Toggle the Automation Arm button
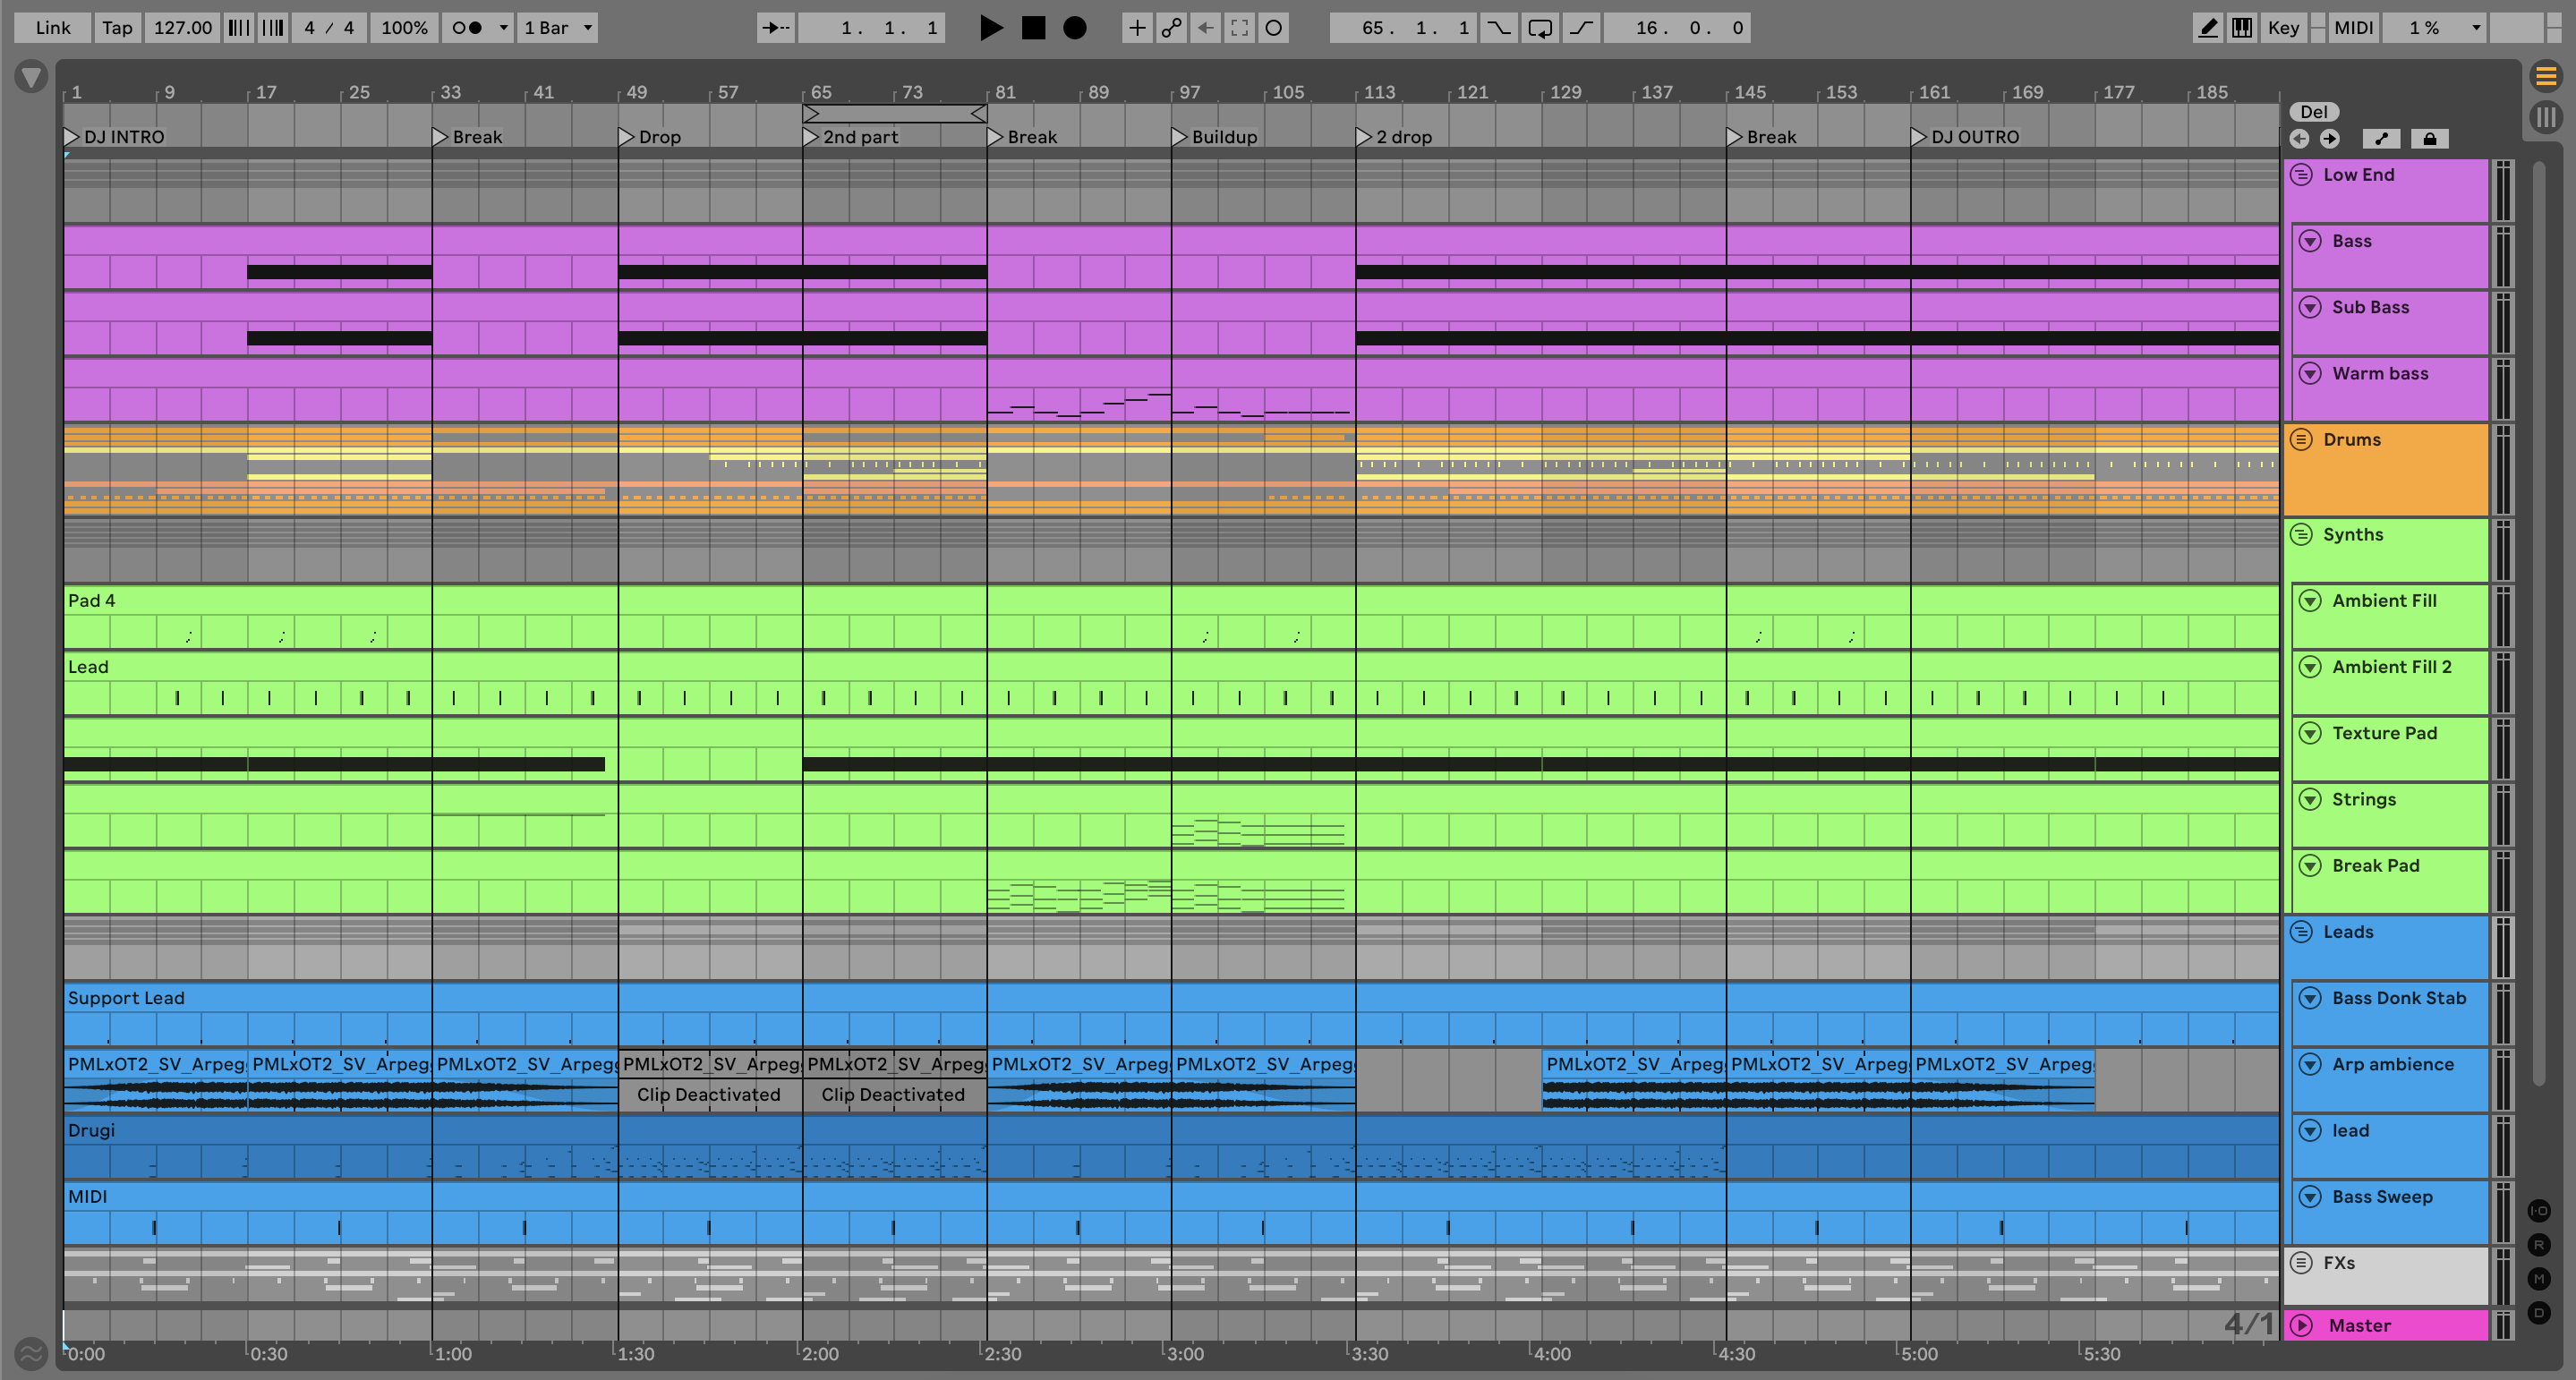 coord(1171,28)
